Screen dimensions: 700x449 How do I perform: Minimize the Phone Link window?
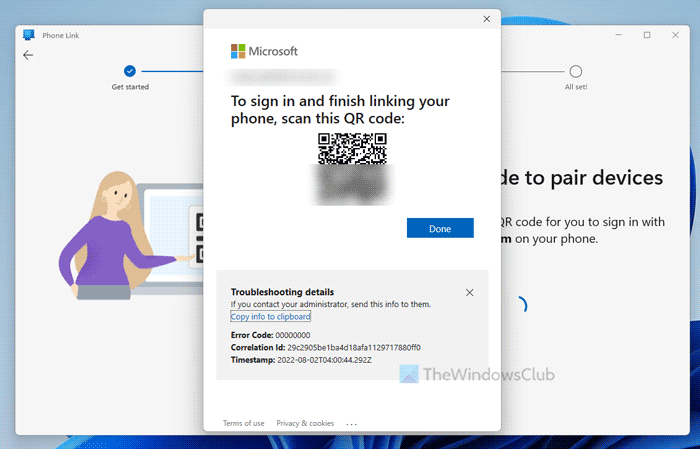(618, 35)
